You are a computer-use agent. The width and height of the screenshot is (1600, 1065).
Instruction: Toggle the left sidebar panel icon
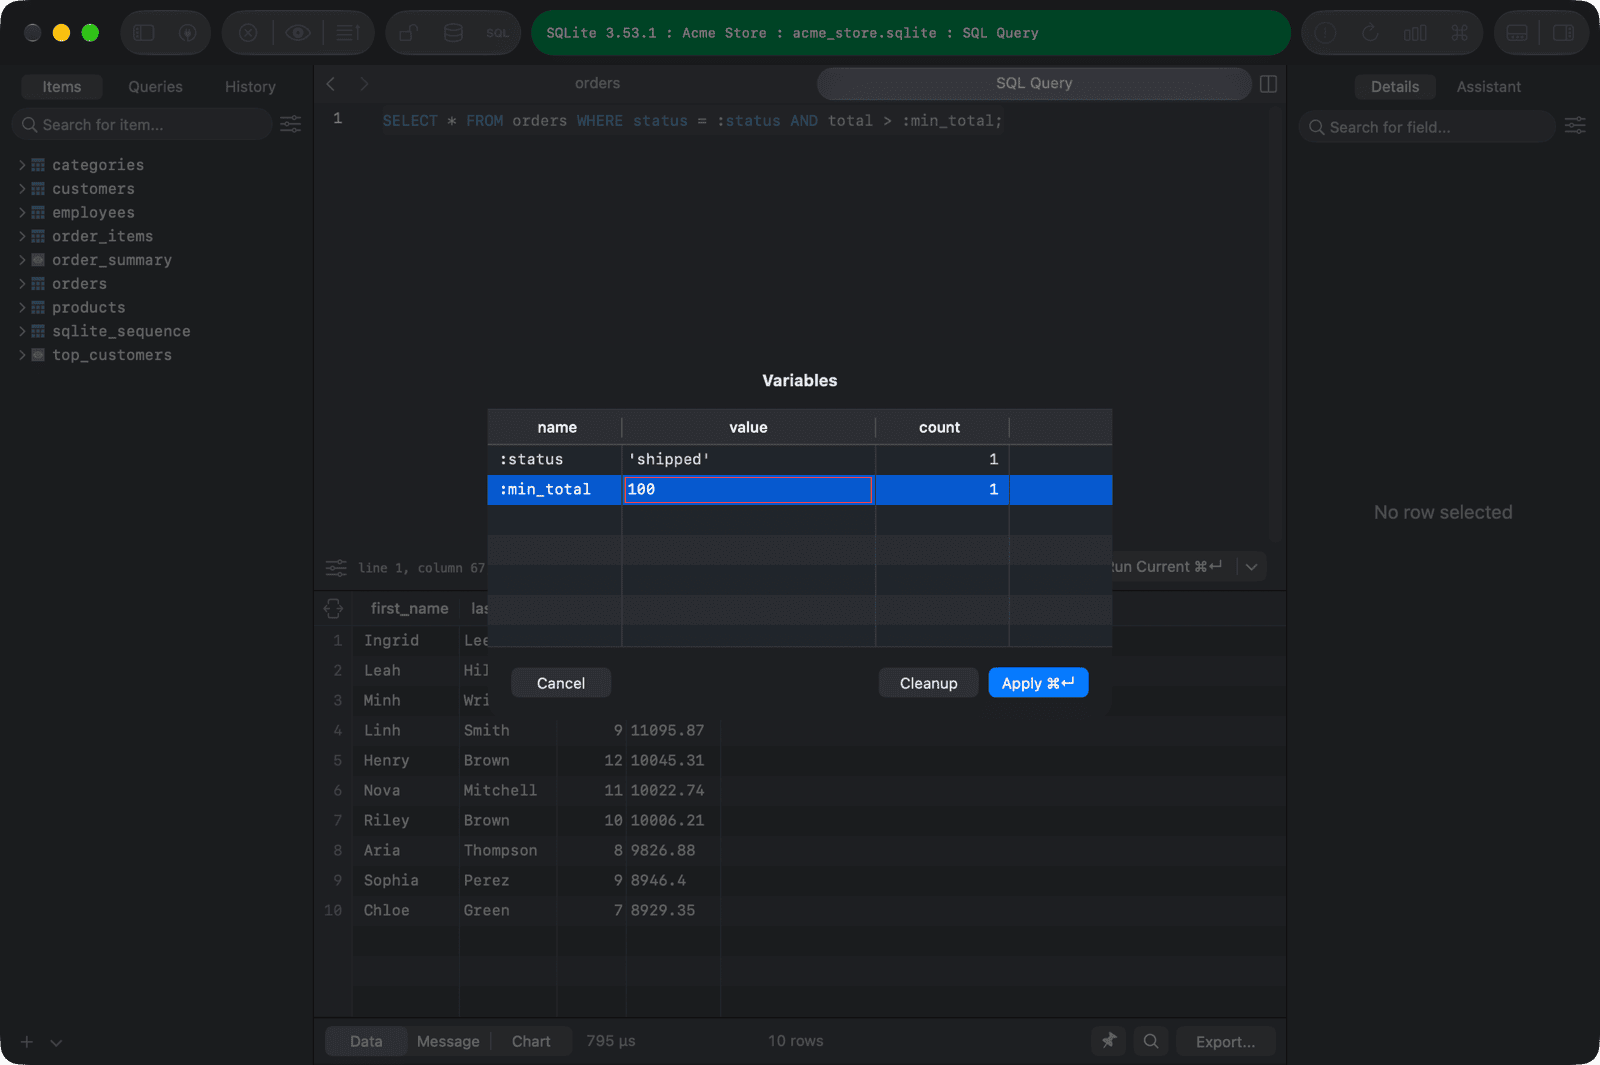(x=144, y=33)
